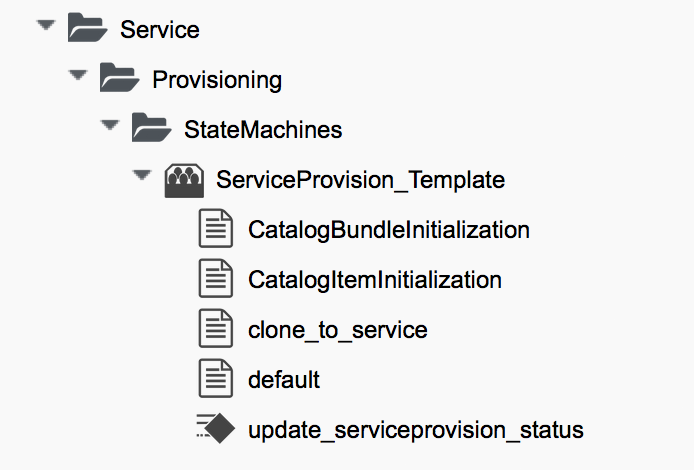The image size is (694, 470).
Task: Collapse the Service tree node
Action: point(44,27)
